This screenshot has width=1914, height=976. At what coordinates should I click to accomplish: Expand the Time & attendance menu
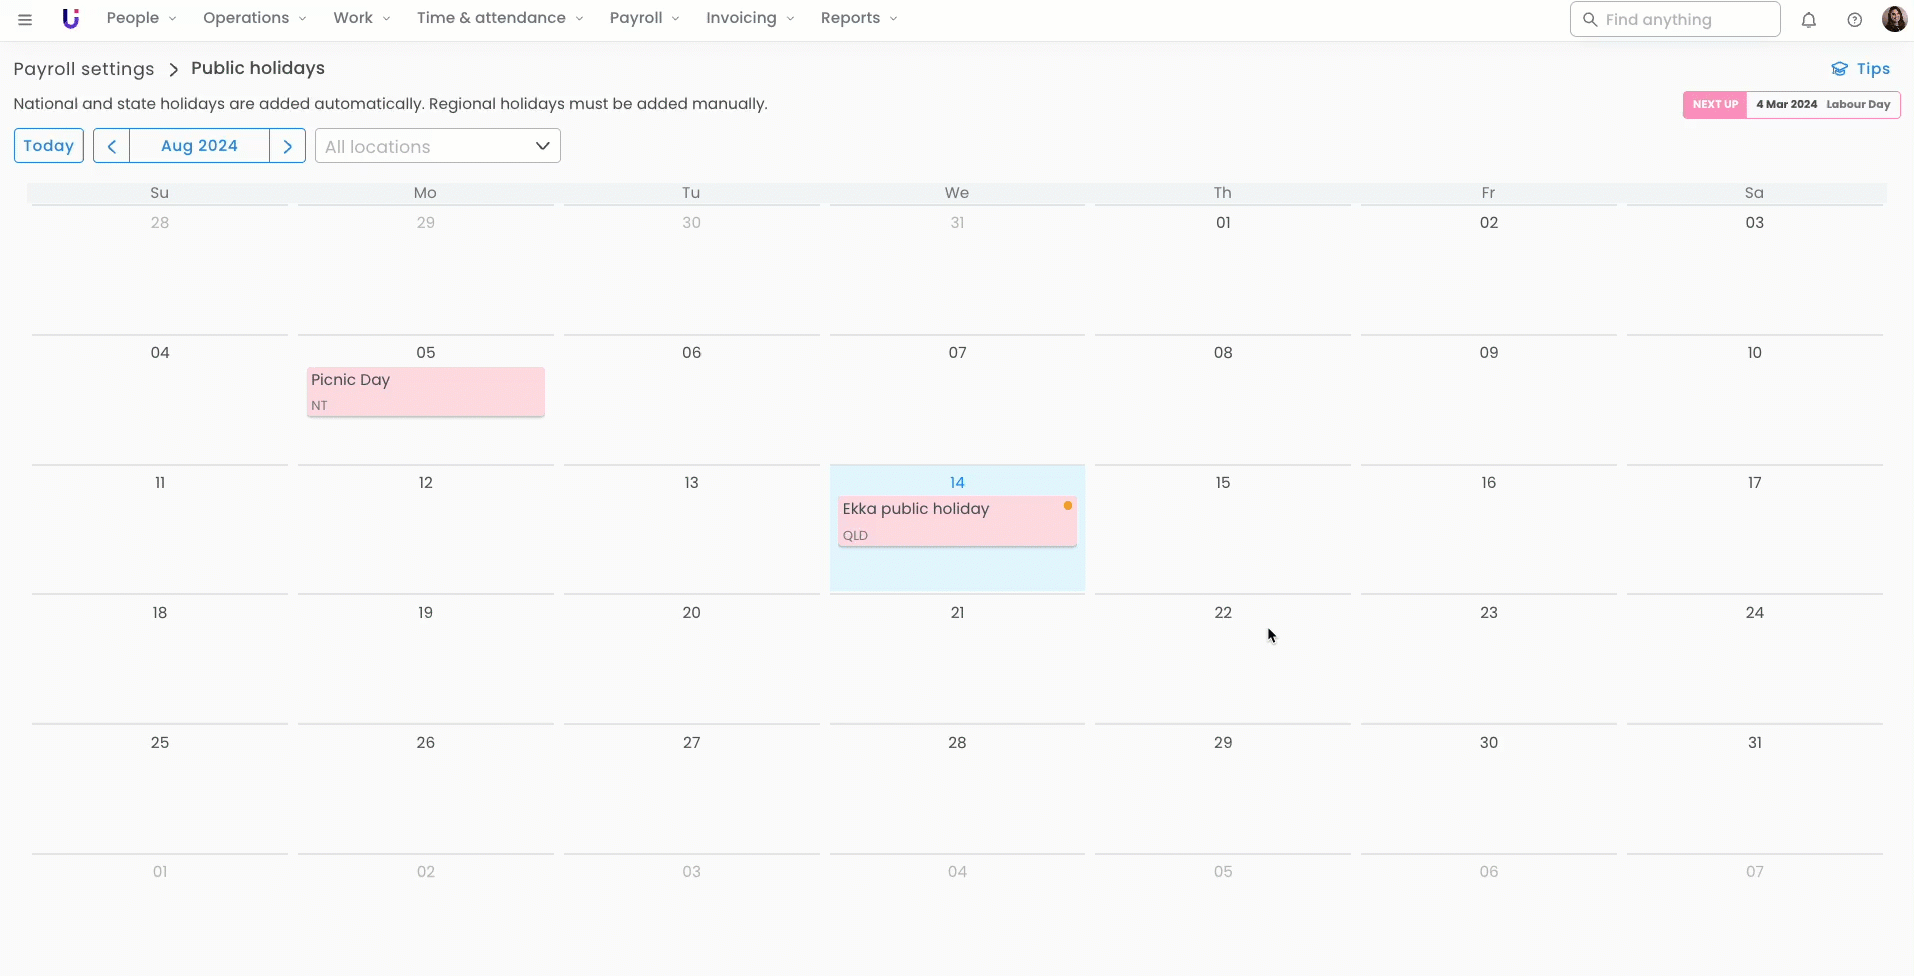point(499,18)
